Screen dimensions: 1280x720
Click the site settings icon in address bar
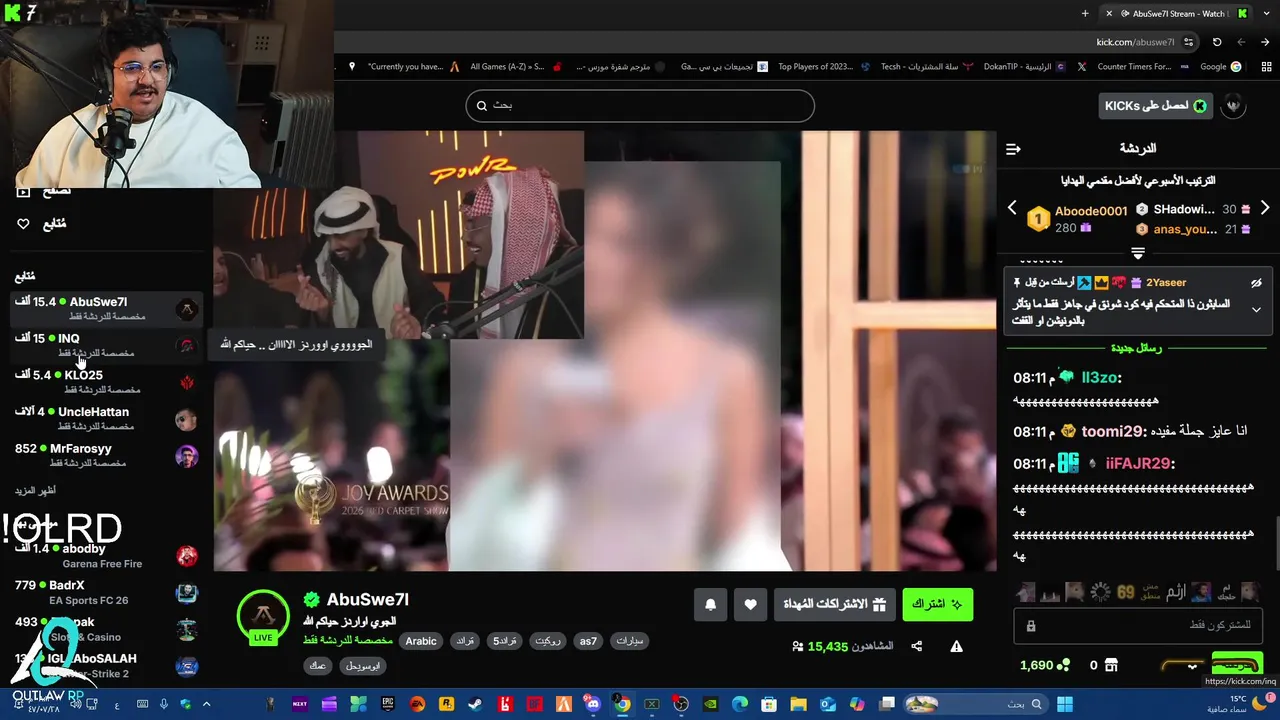(x=1188, y=42)
